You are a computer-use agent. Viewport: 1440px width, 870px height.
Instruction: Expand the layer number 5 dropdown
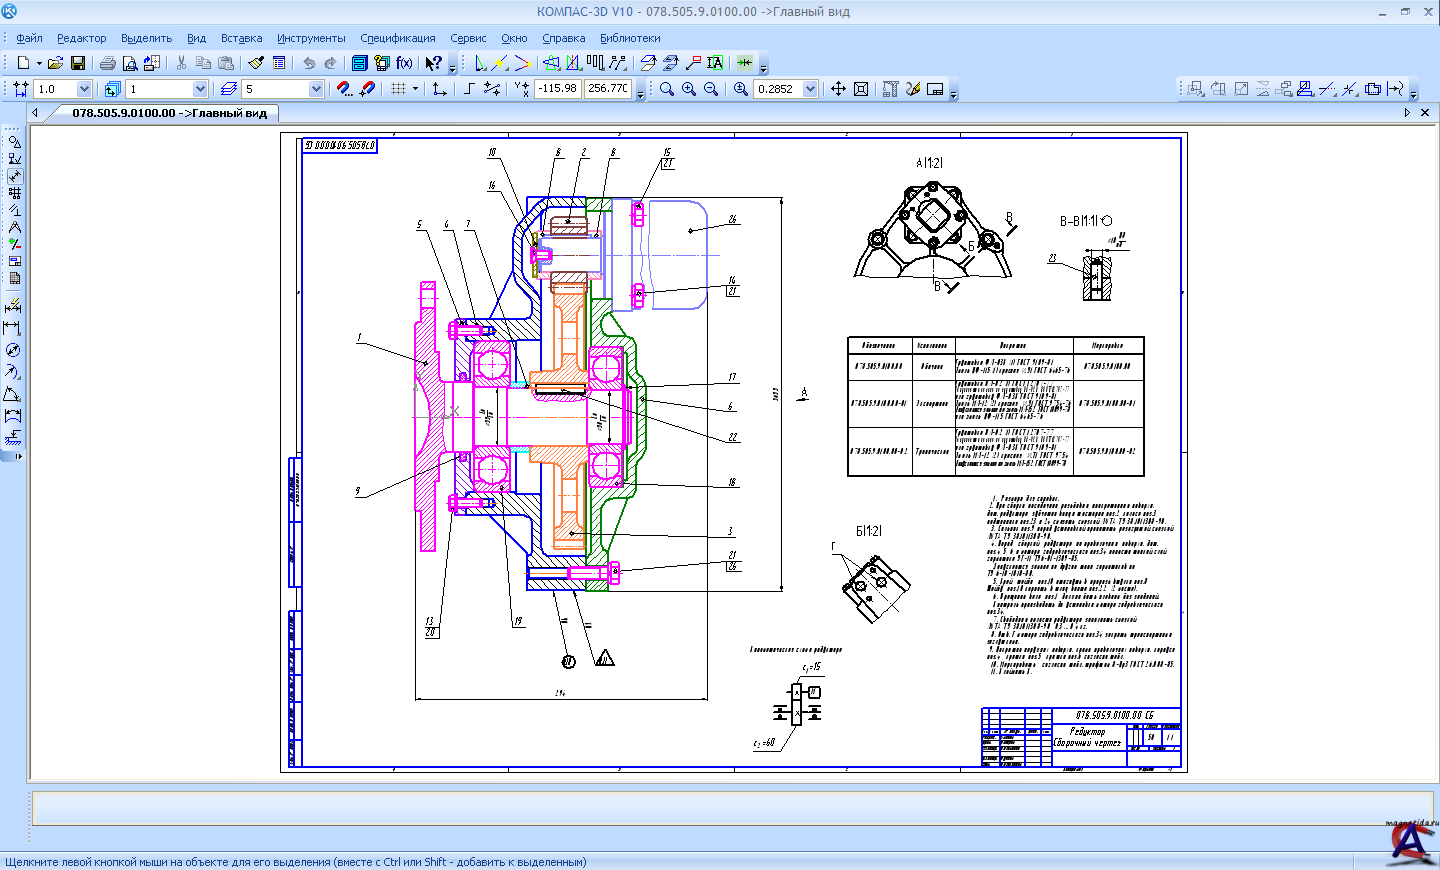tap(316, 89)
